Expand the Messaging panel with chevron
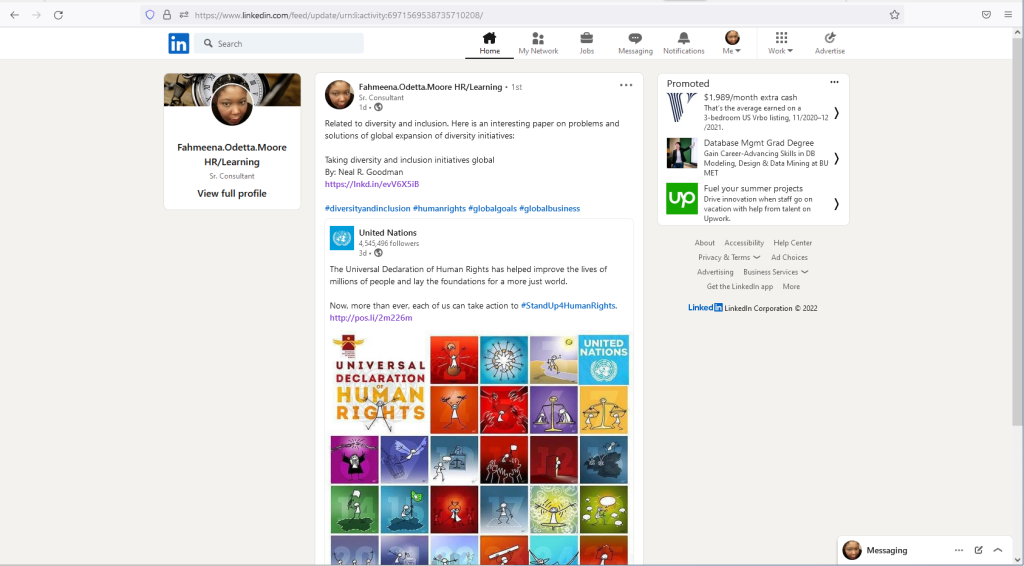1024x566 pixels. tap(998, 550)
